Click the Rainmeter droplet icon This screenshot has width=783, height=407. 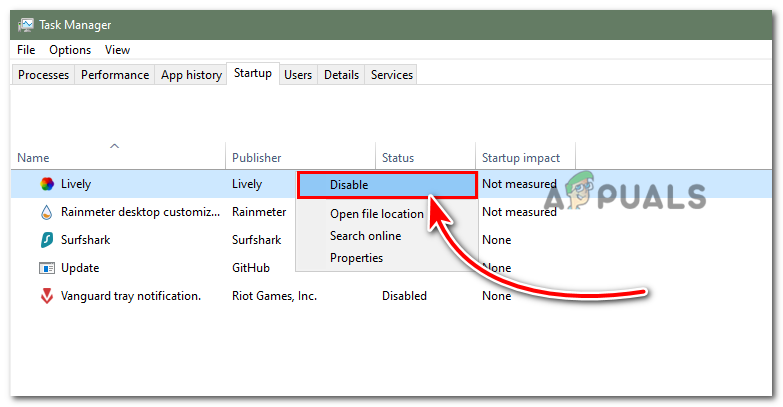click(46, 212)
